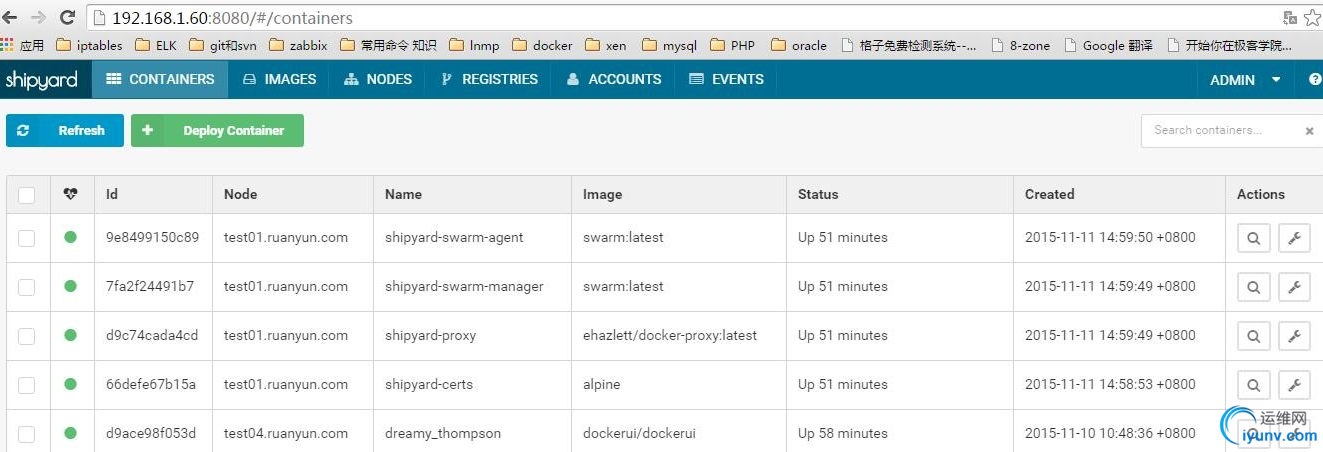Click green status dot for dreamy_thompson
The image size is (1323, 452).
click(x=70, y=433)
